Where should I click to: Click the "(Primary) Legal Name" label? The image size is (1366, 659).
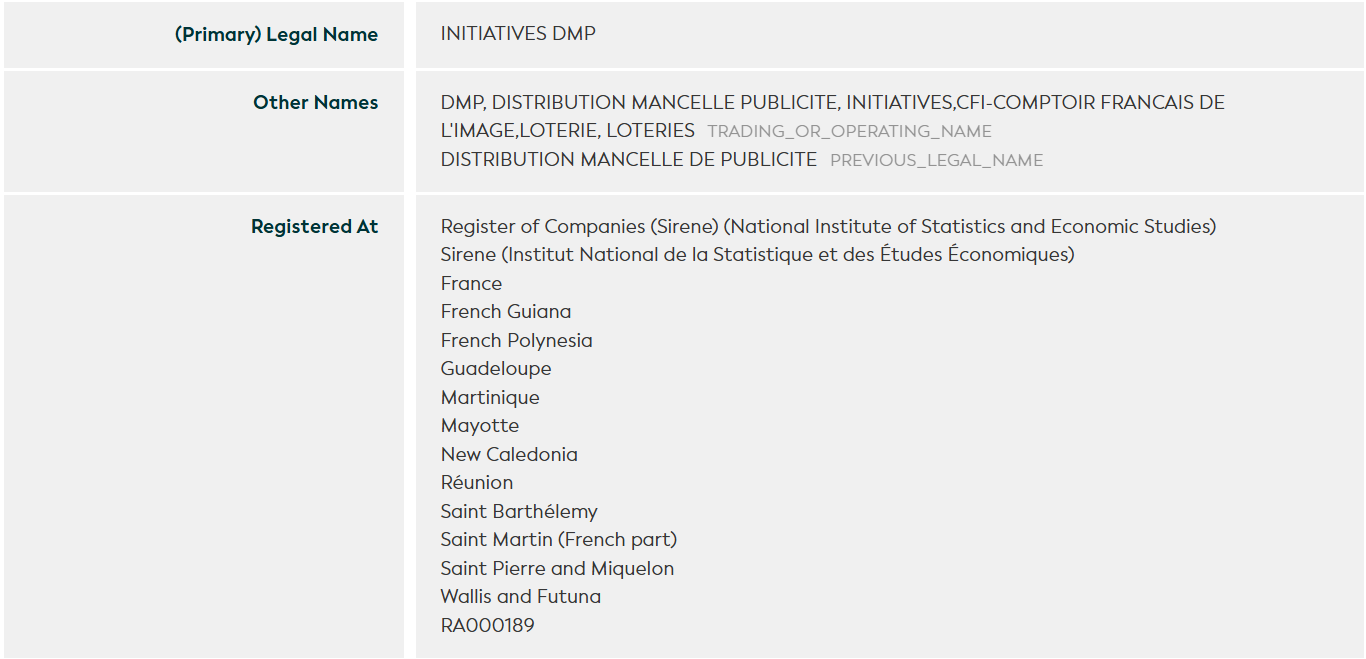[x=276, y=34]
